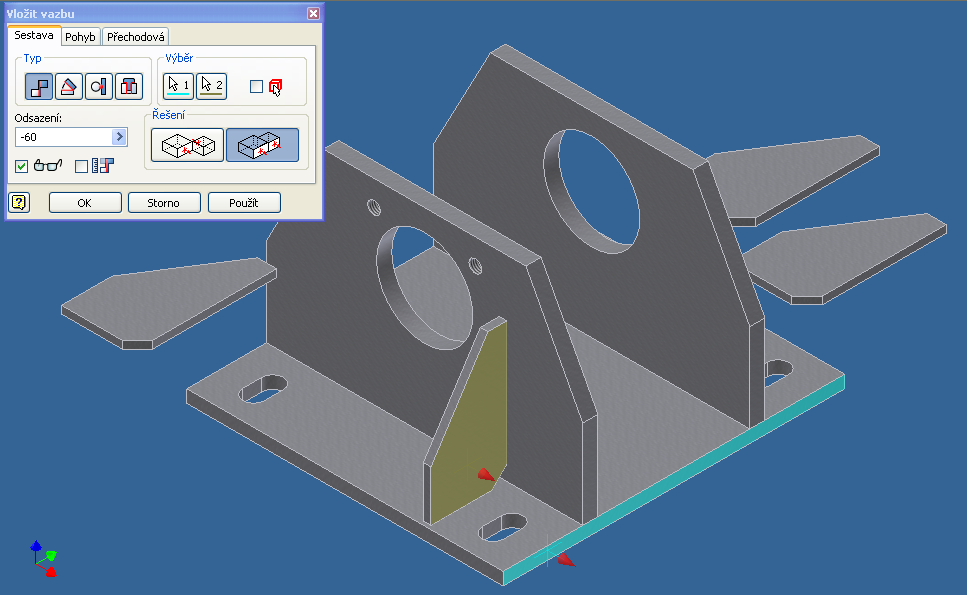Choose the Mate solution in Řešení
This screenshot has width=967, height=595.
[x=186, y=145]
